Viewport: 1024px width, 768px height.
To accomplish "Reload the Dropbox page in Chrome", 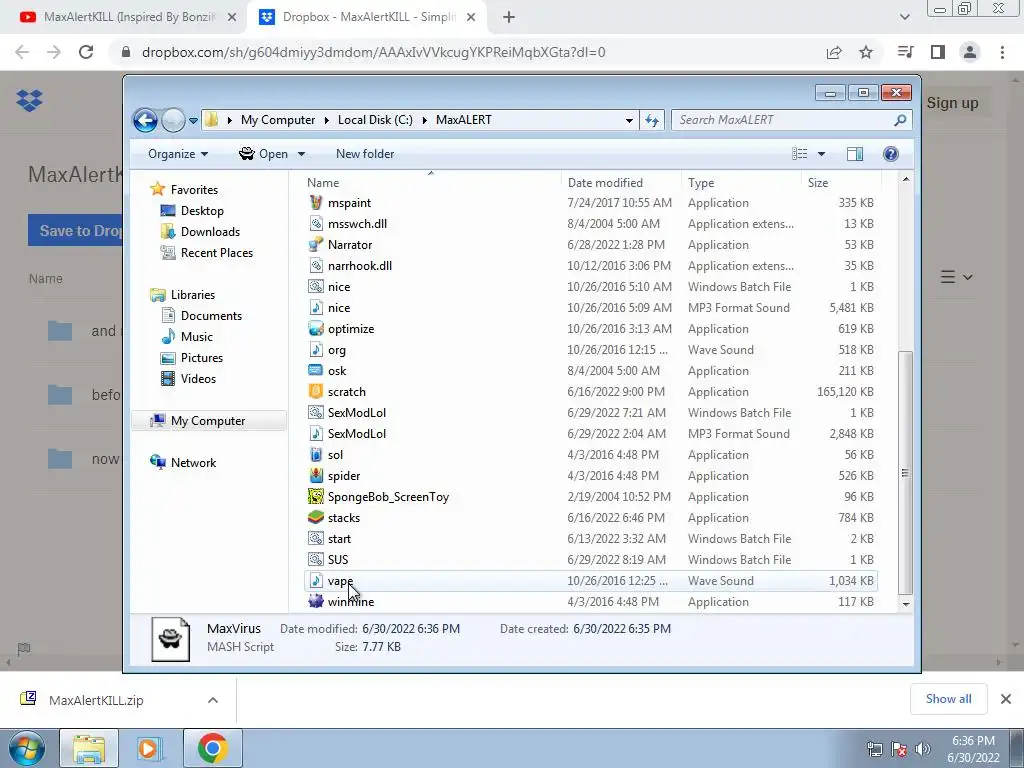I will 86,52.
